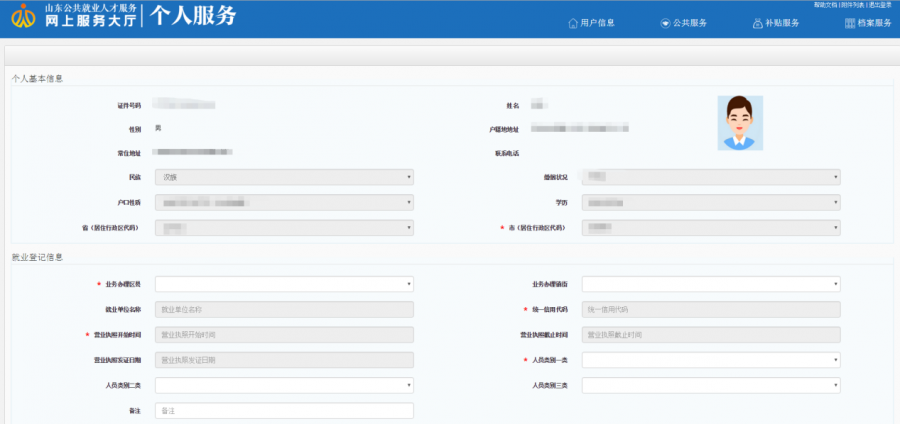Expand the 业务办理镇街 dropdown
The width and height of the screenshot is (900, 424).
pos(711,284)
